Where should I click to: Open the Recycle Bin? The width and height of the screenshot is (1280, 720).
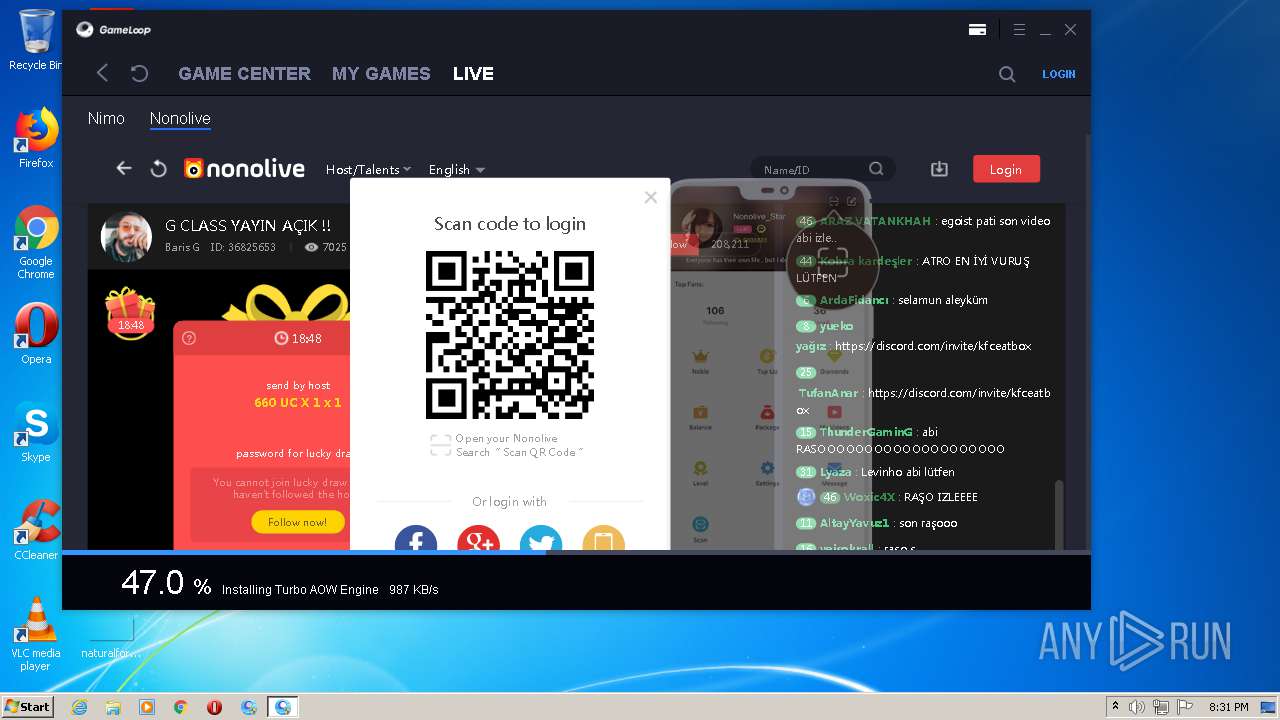36,40
